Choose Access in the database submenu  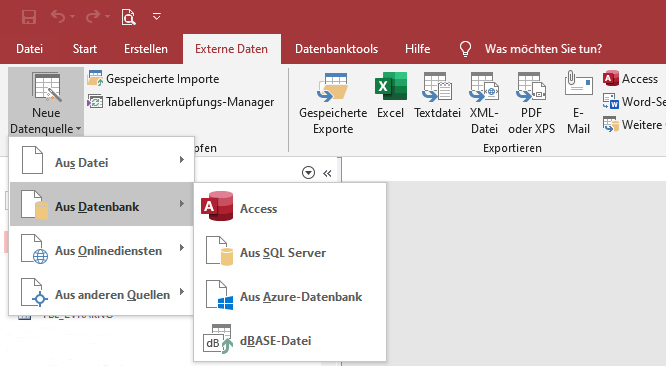point(290,206)
